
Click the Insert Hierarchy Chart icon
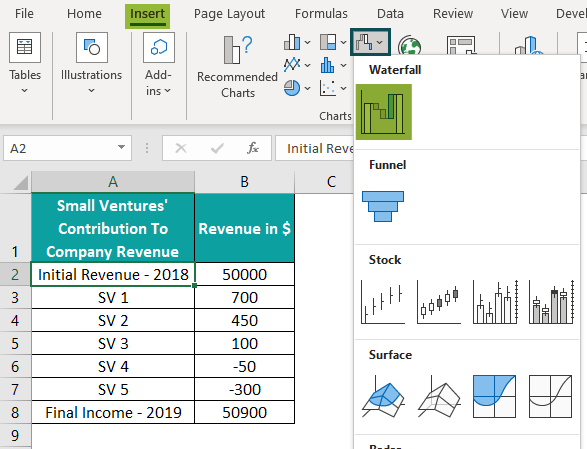(x=328, y=42)
